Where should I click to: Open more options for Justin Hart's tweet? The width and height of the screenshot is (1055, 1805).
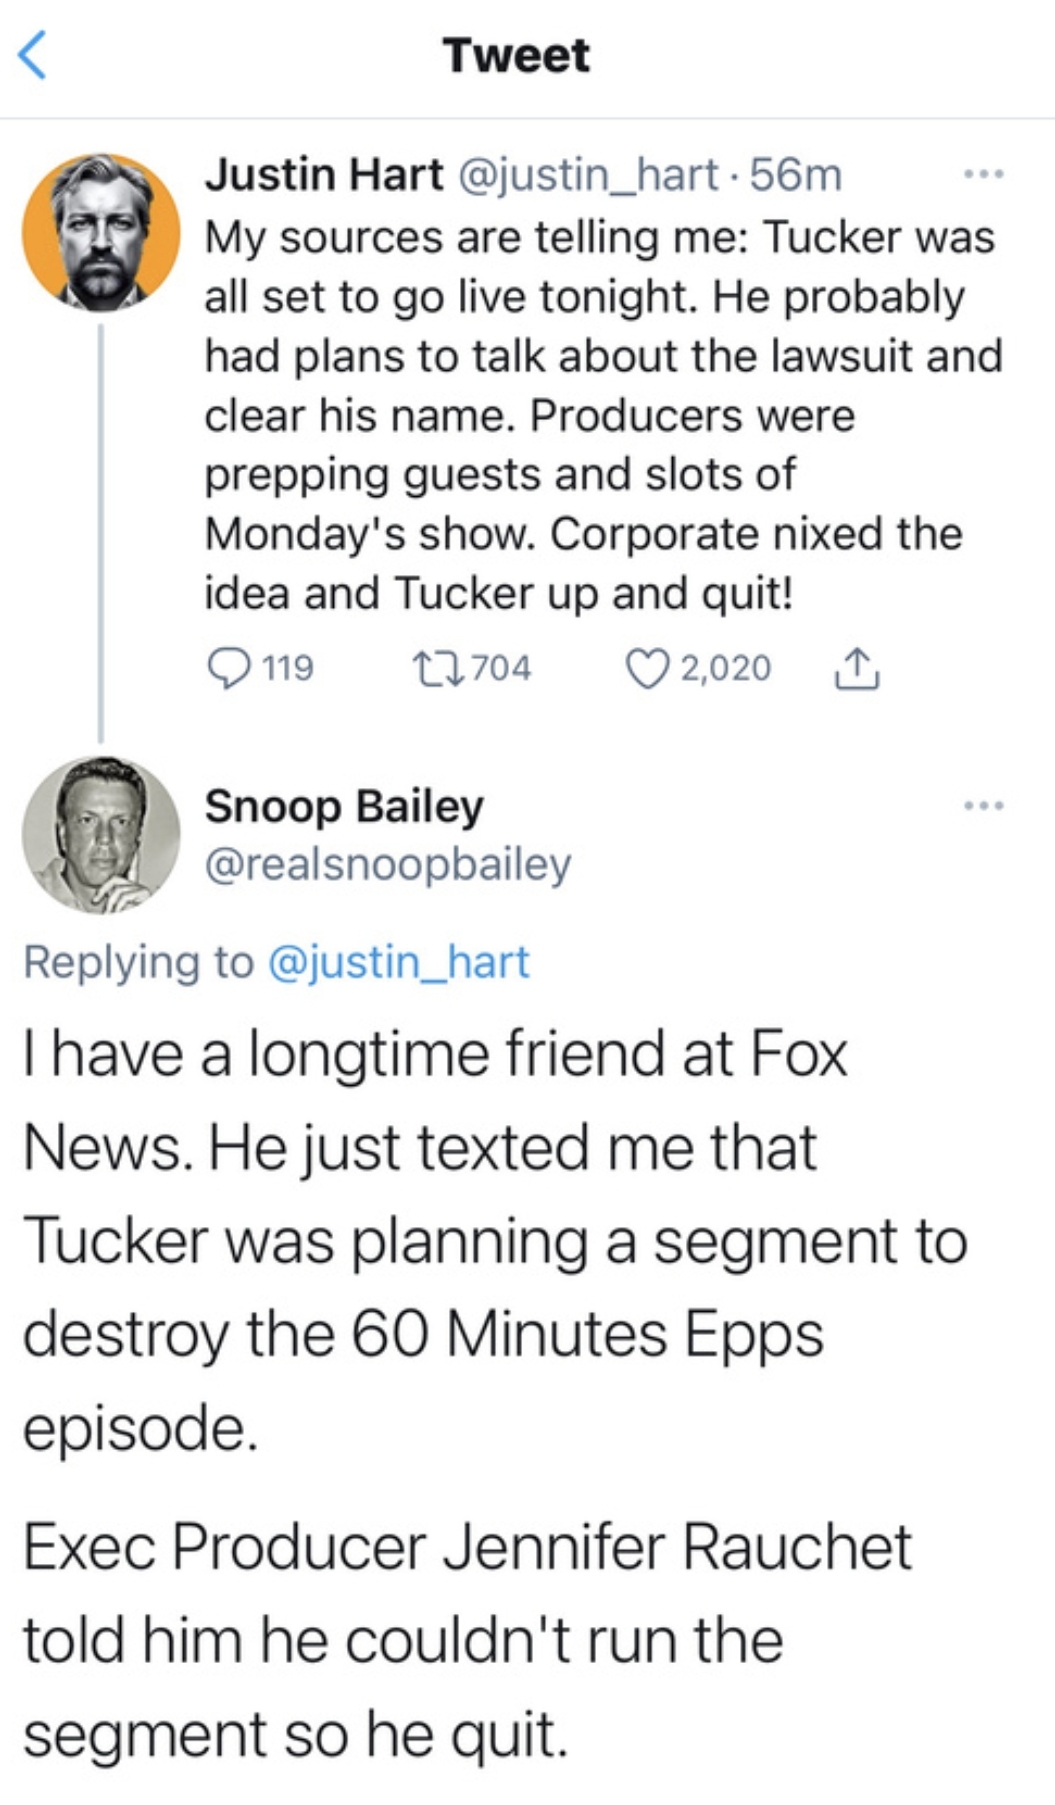coord(983,176)
